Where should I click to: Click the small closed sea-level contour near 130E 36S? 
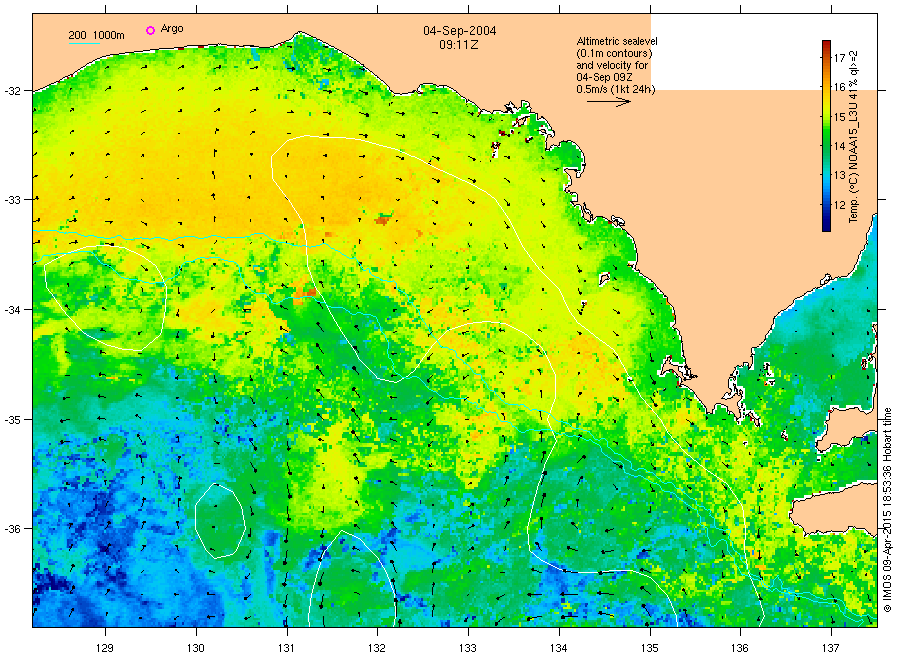[220, 521]
